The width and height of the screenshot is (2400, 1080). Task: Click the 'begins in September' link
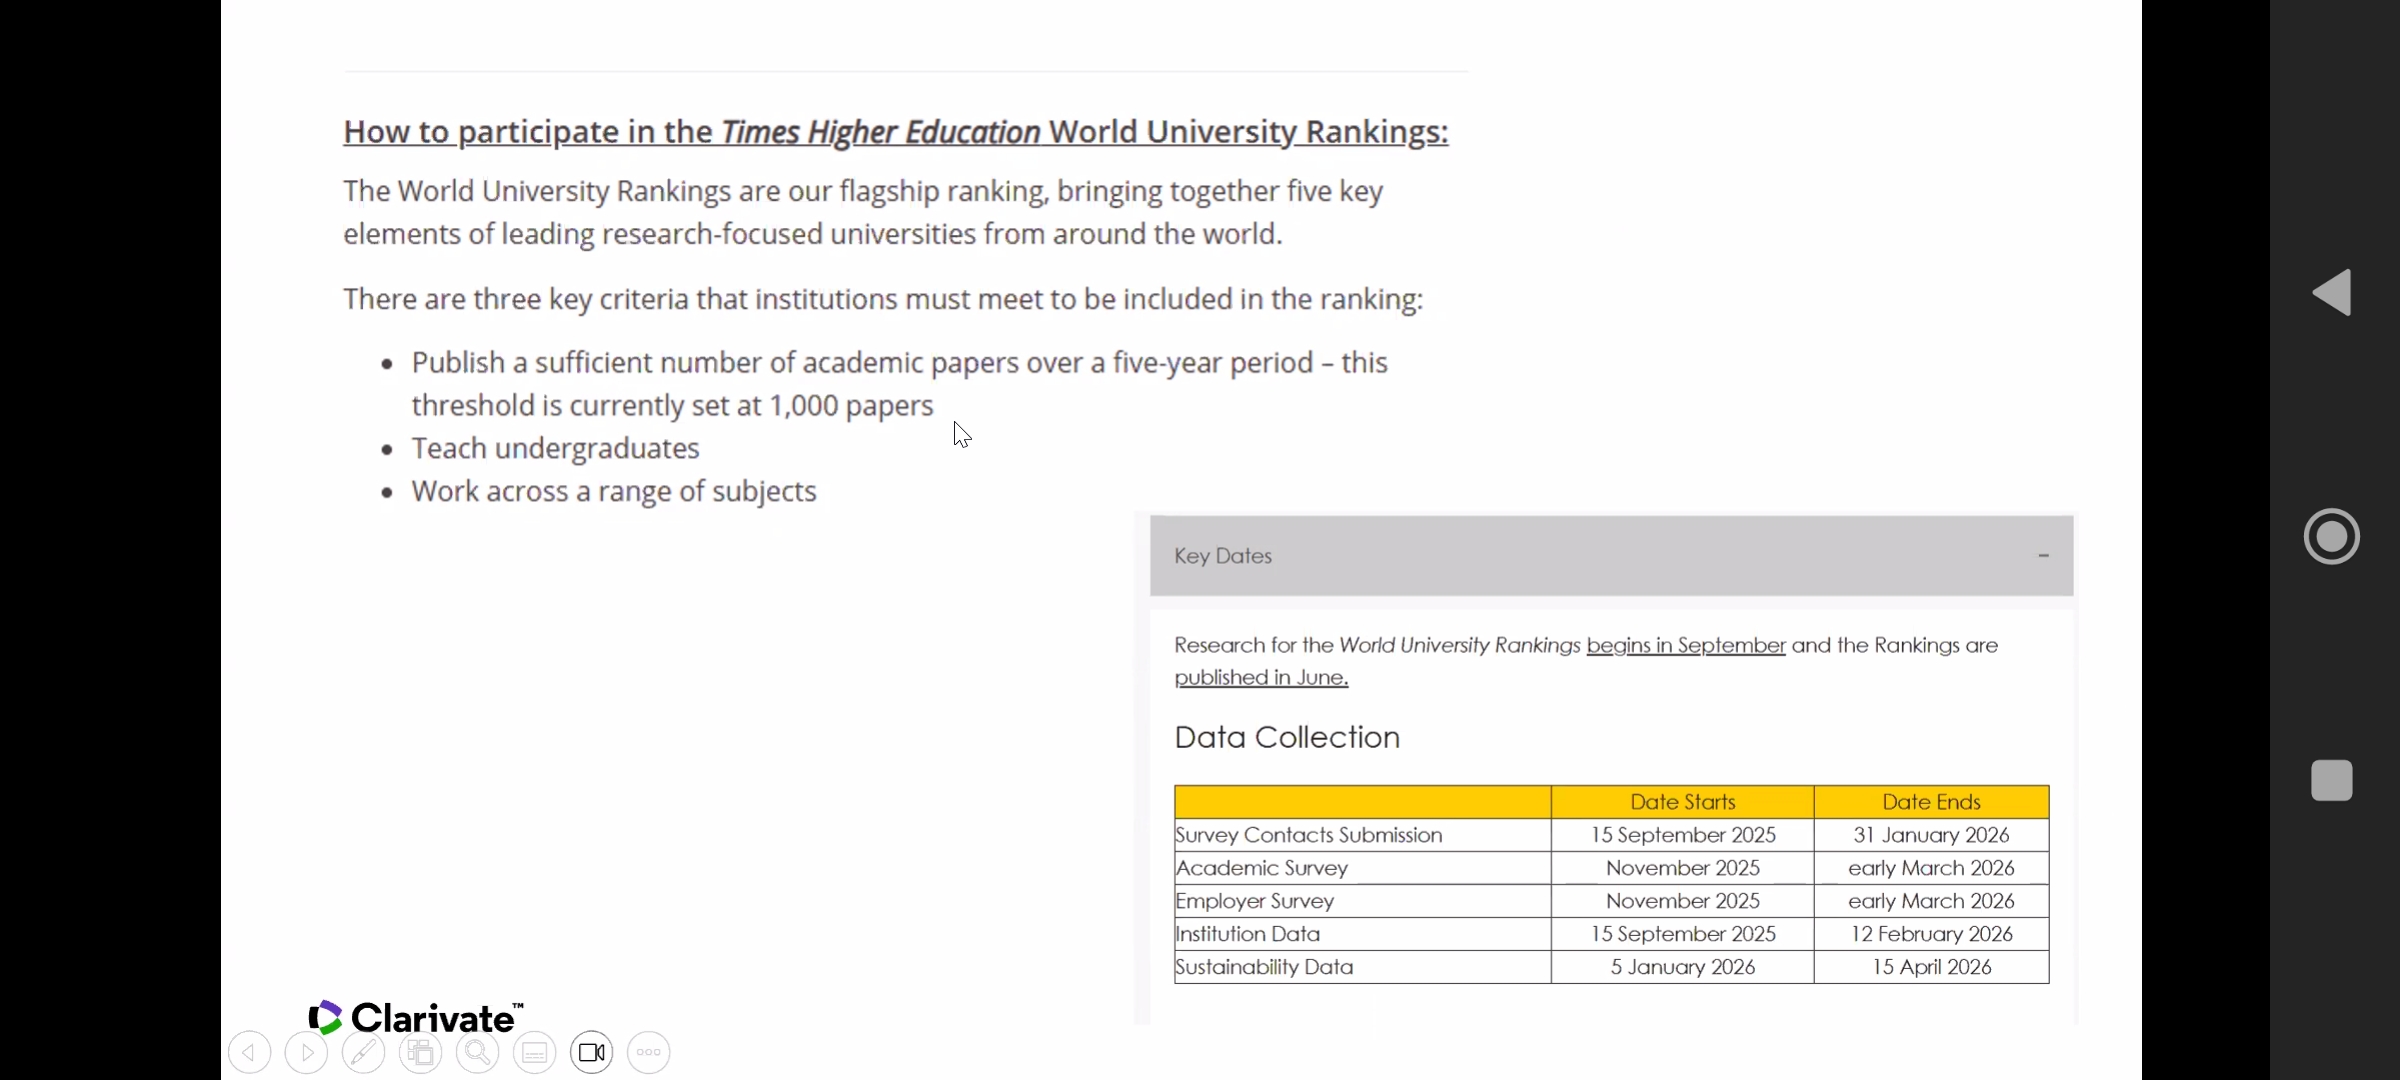click(1685, 646)
